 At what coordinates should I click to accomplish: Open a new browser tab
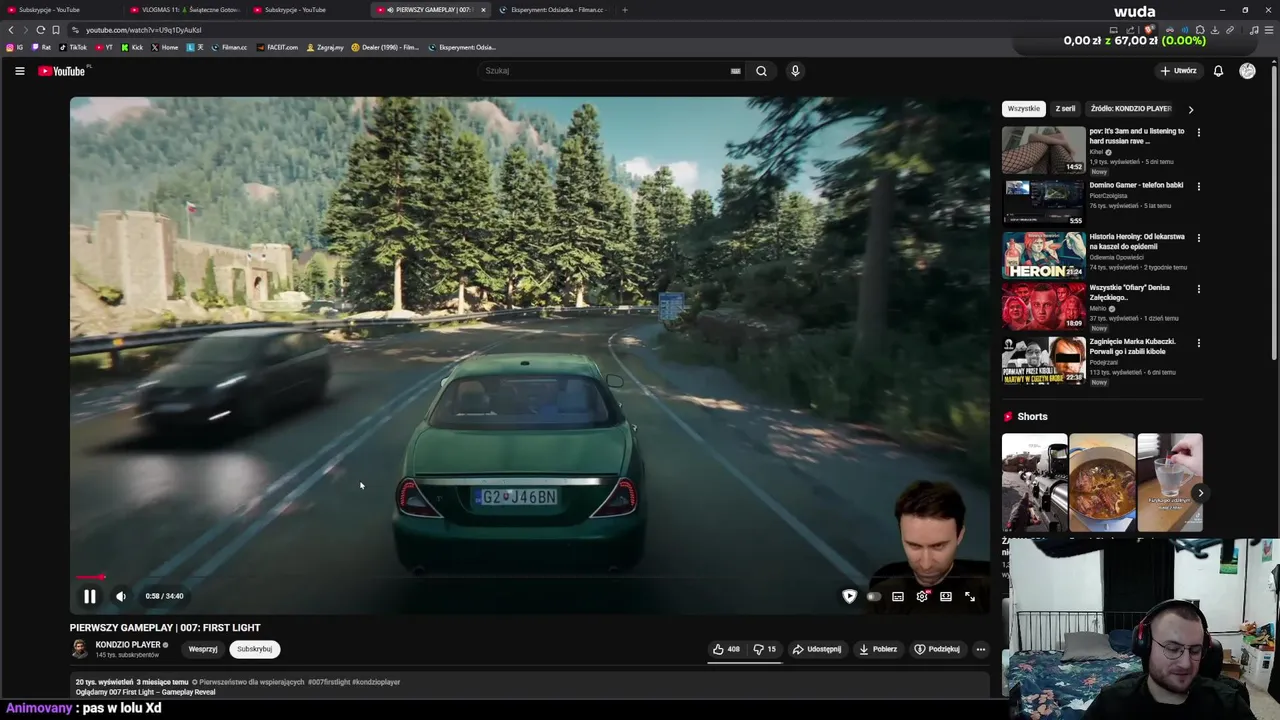click(625, 10)
